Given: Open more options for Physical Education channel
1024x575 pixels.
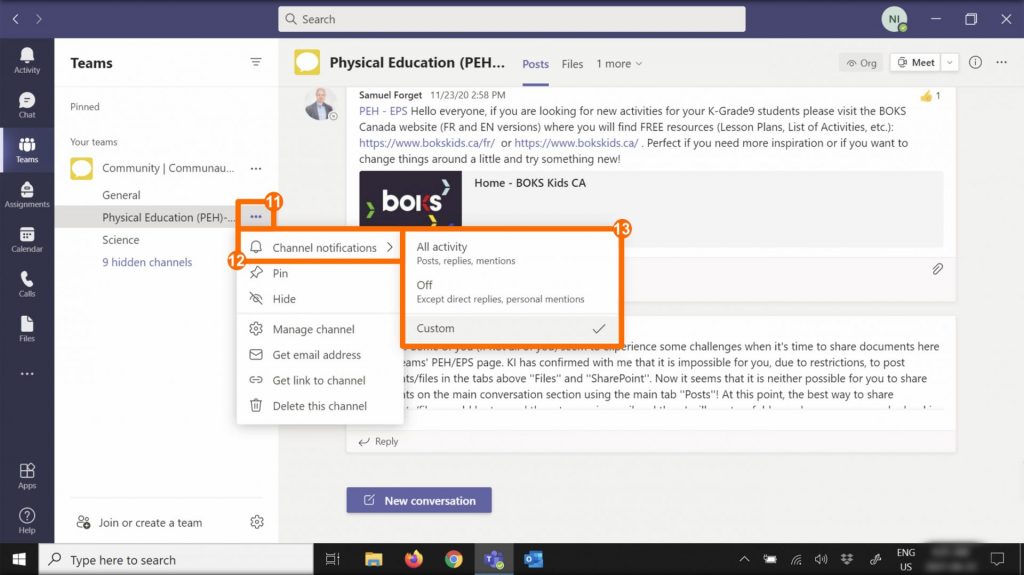Looking at the screenshot, I should click(256, 216).
